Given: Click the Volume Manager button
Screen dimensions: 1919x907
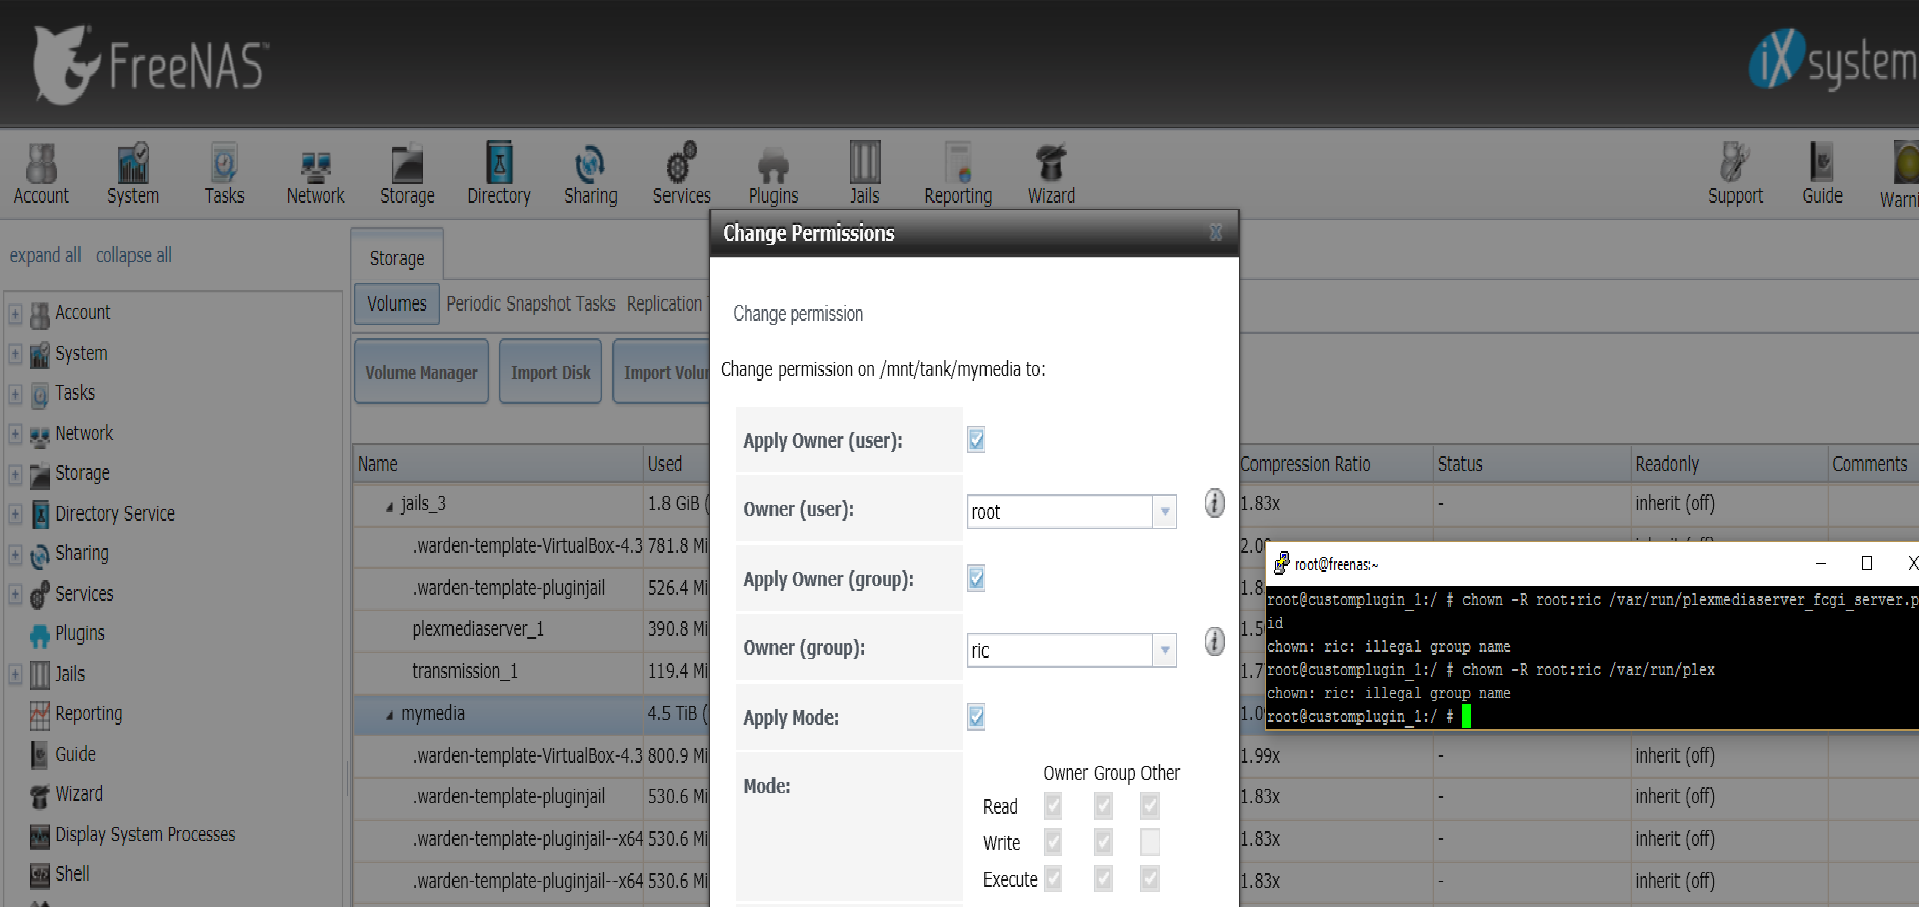Looking at the screenshot, I should point(421,372).
